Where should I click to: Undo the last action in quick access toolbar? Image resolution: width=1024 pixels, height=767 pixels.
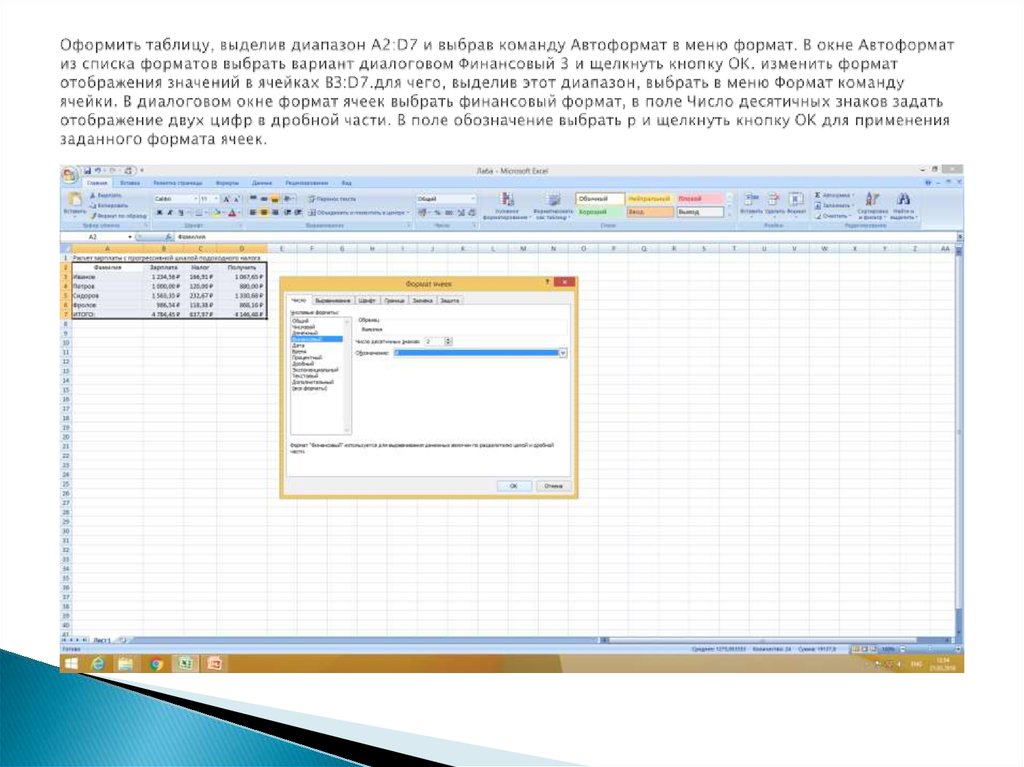97,171
